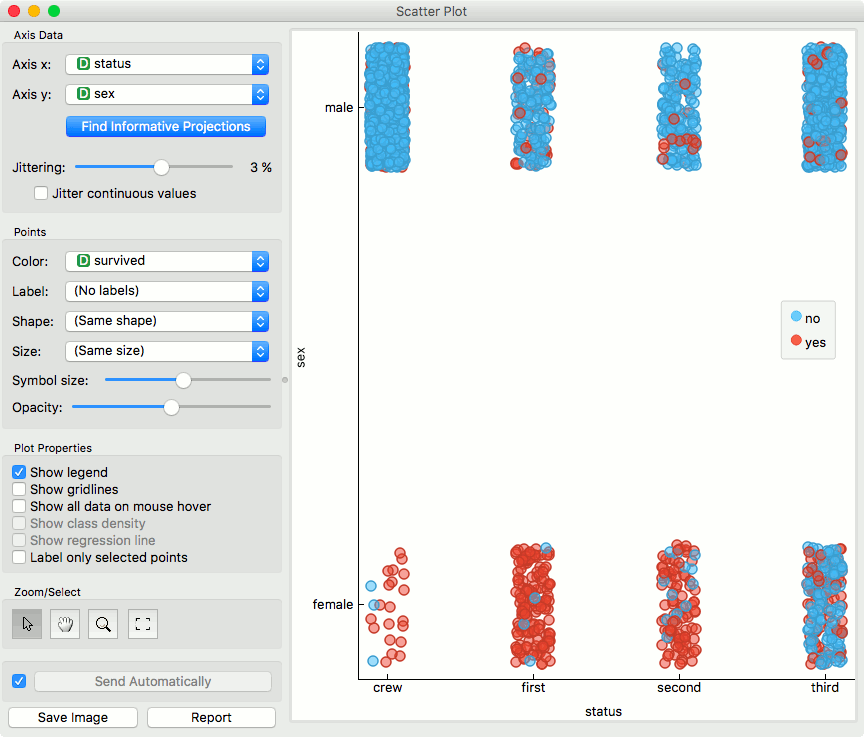Viewport: 864px width, 737px height.
Task: Open the Axis y sex dropdown
Action: pyautogui.click(x=167, y=94)
